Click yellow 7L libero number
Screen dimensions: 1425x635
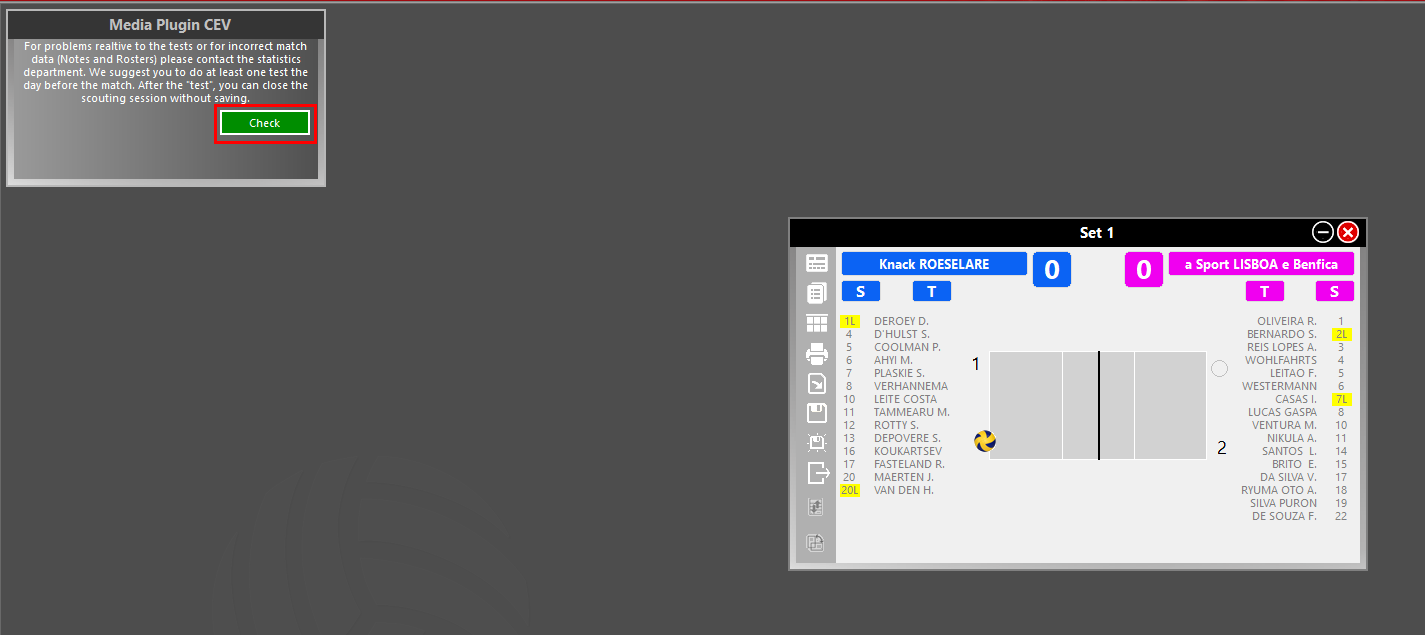(x=1342, y=399)
